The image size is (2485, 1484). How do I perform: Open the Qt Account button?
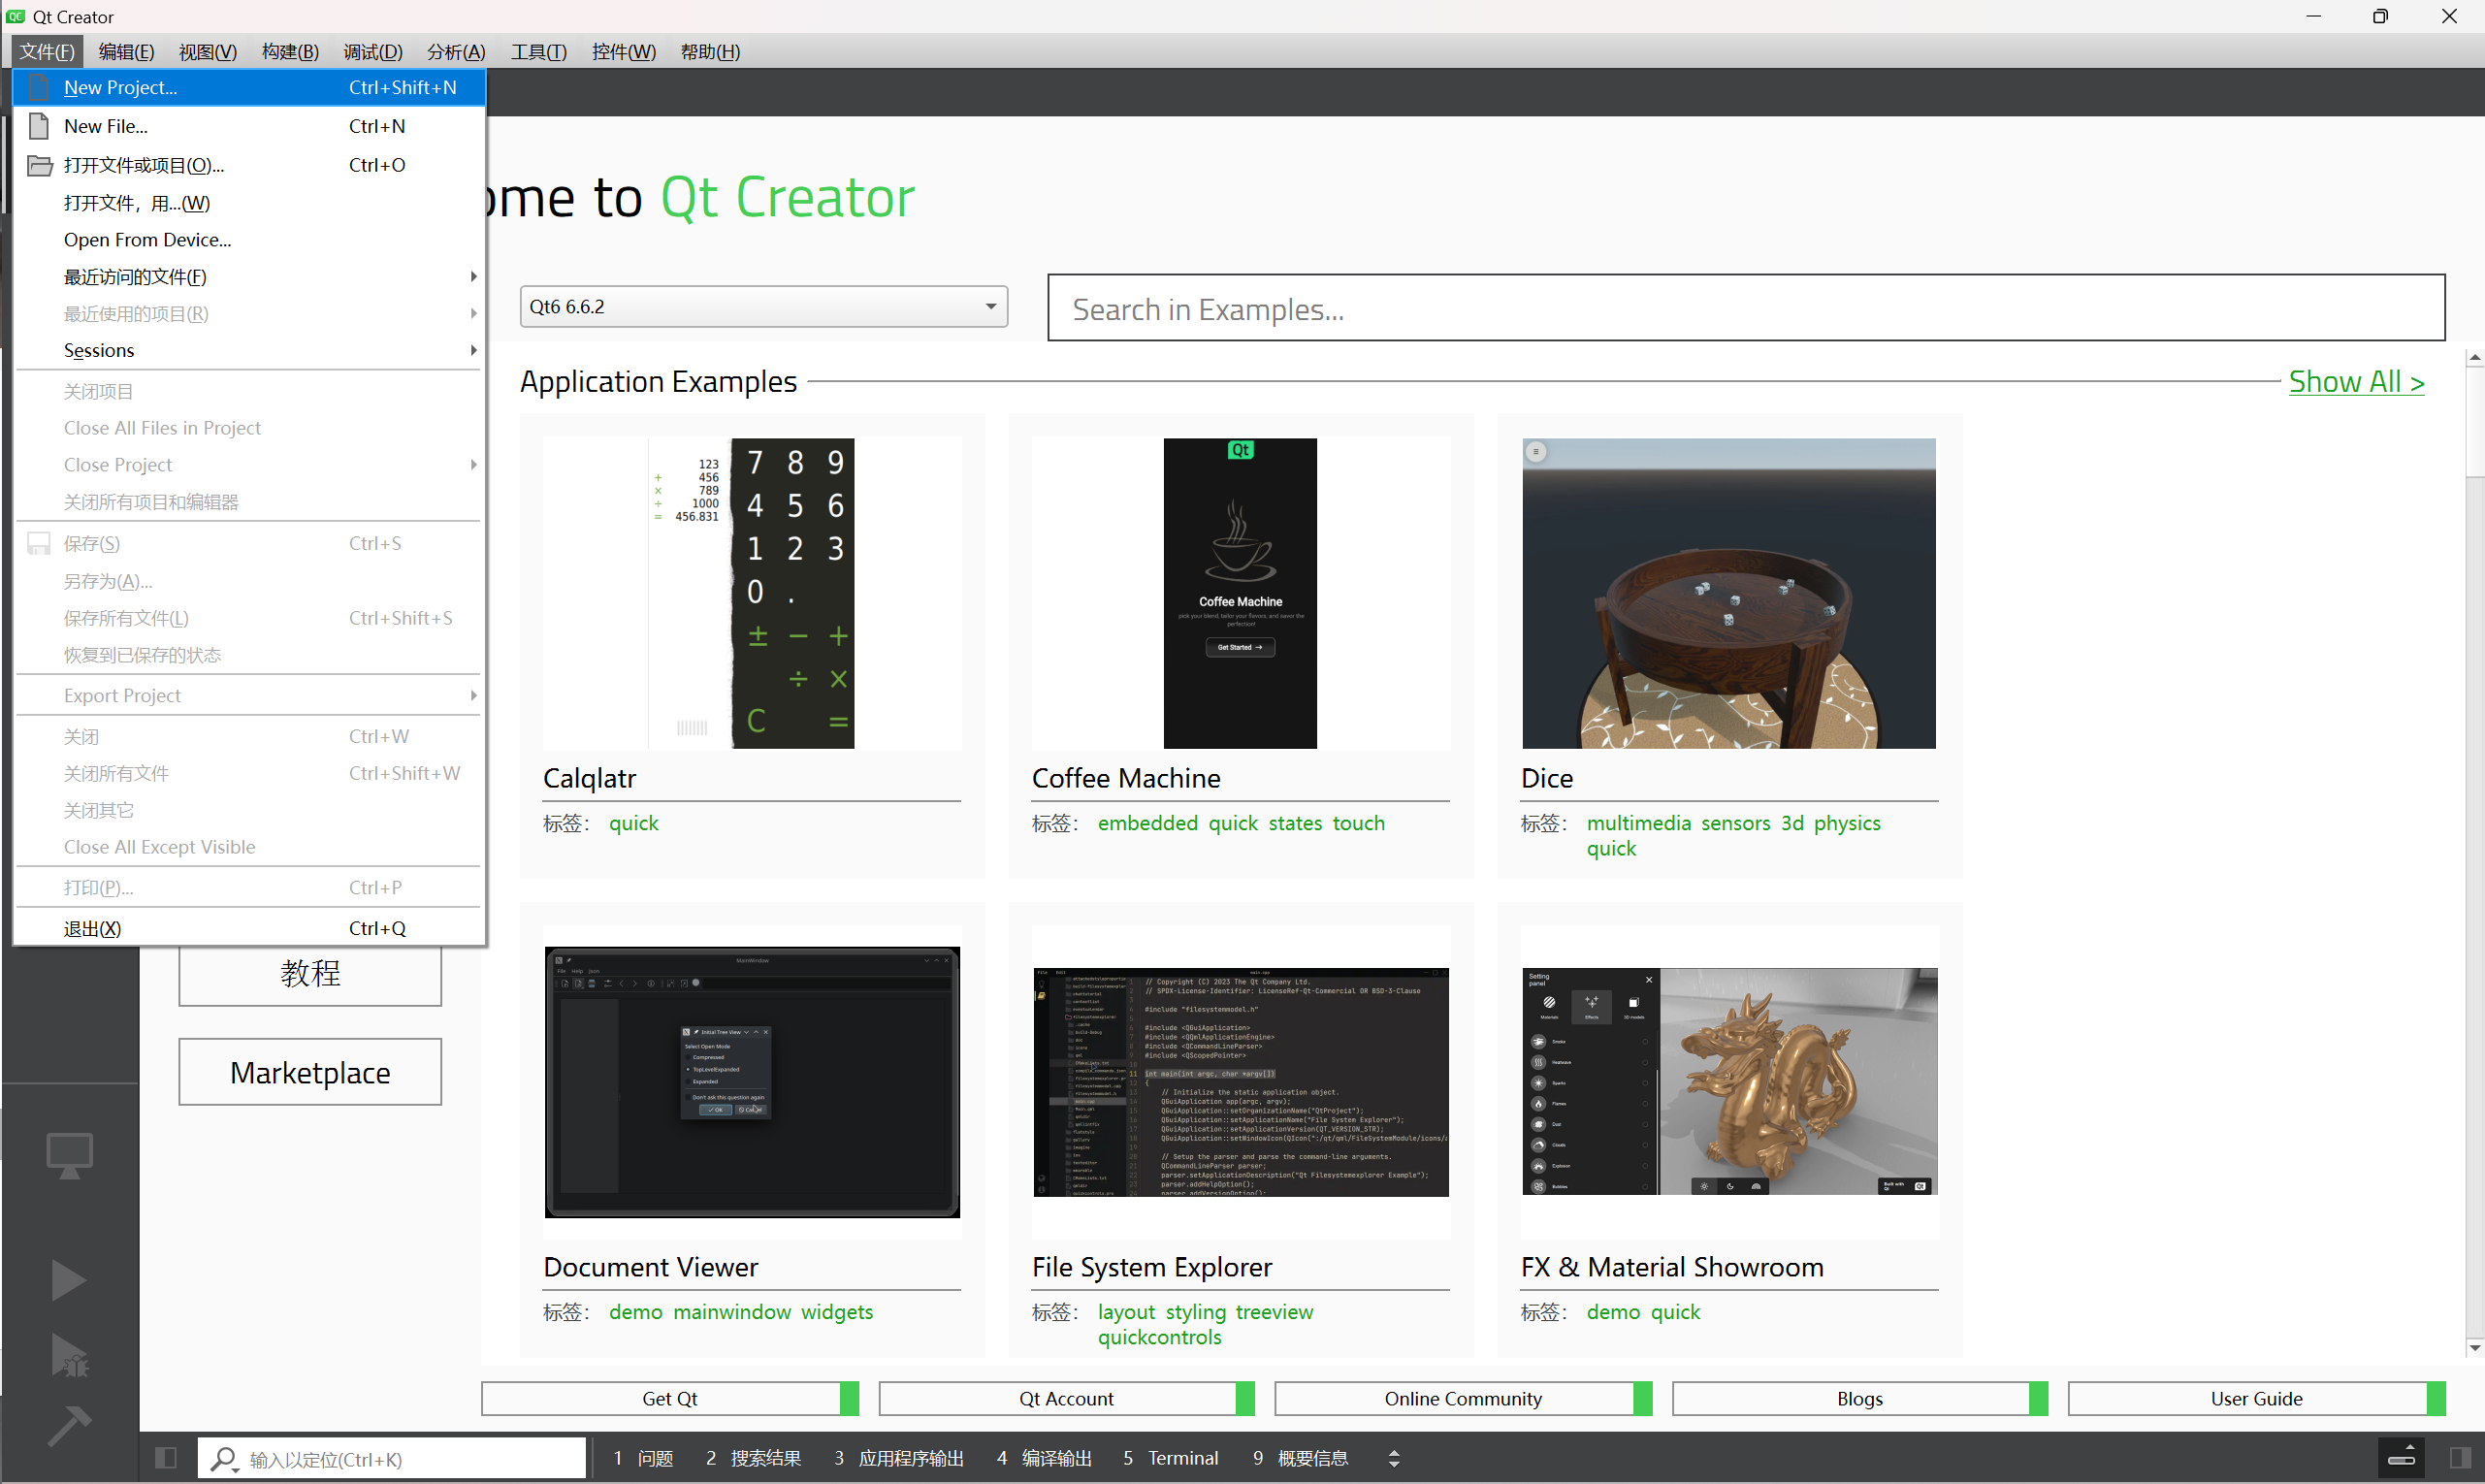1066,1398
